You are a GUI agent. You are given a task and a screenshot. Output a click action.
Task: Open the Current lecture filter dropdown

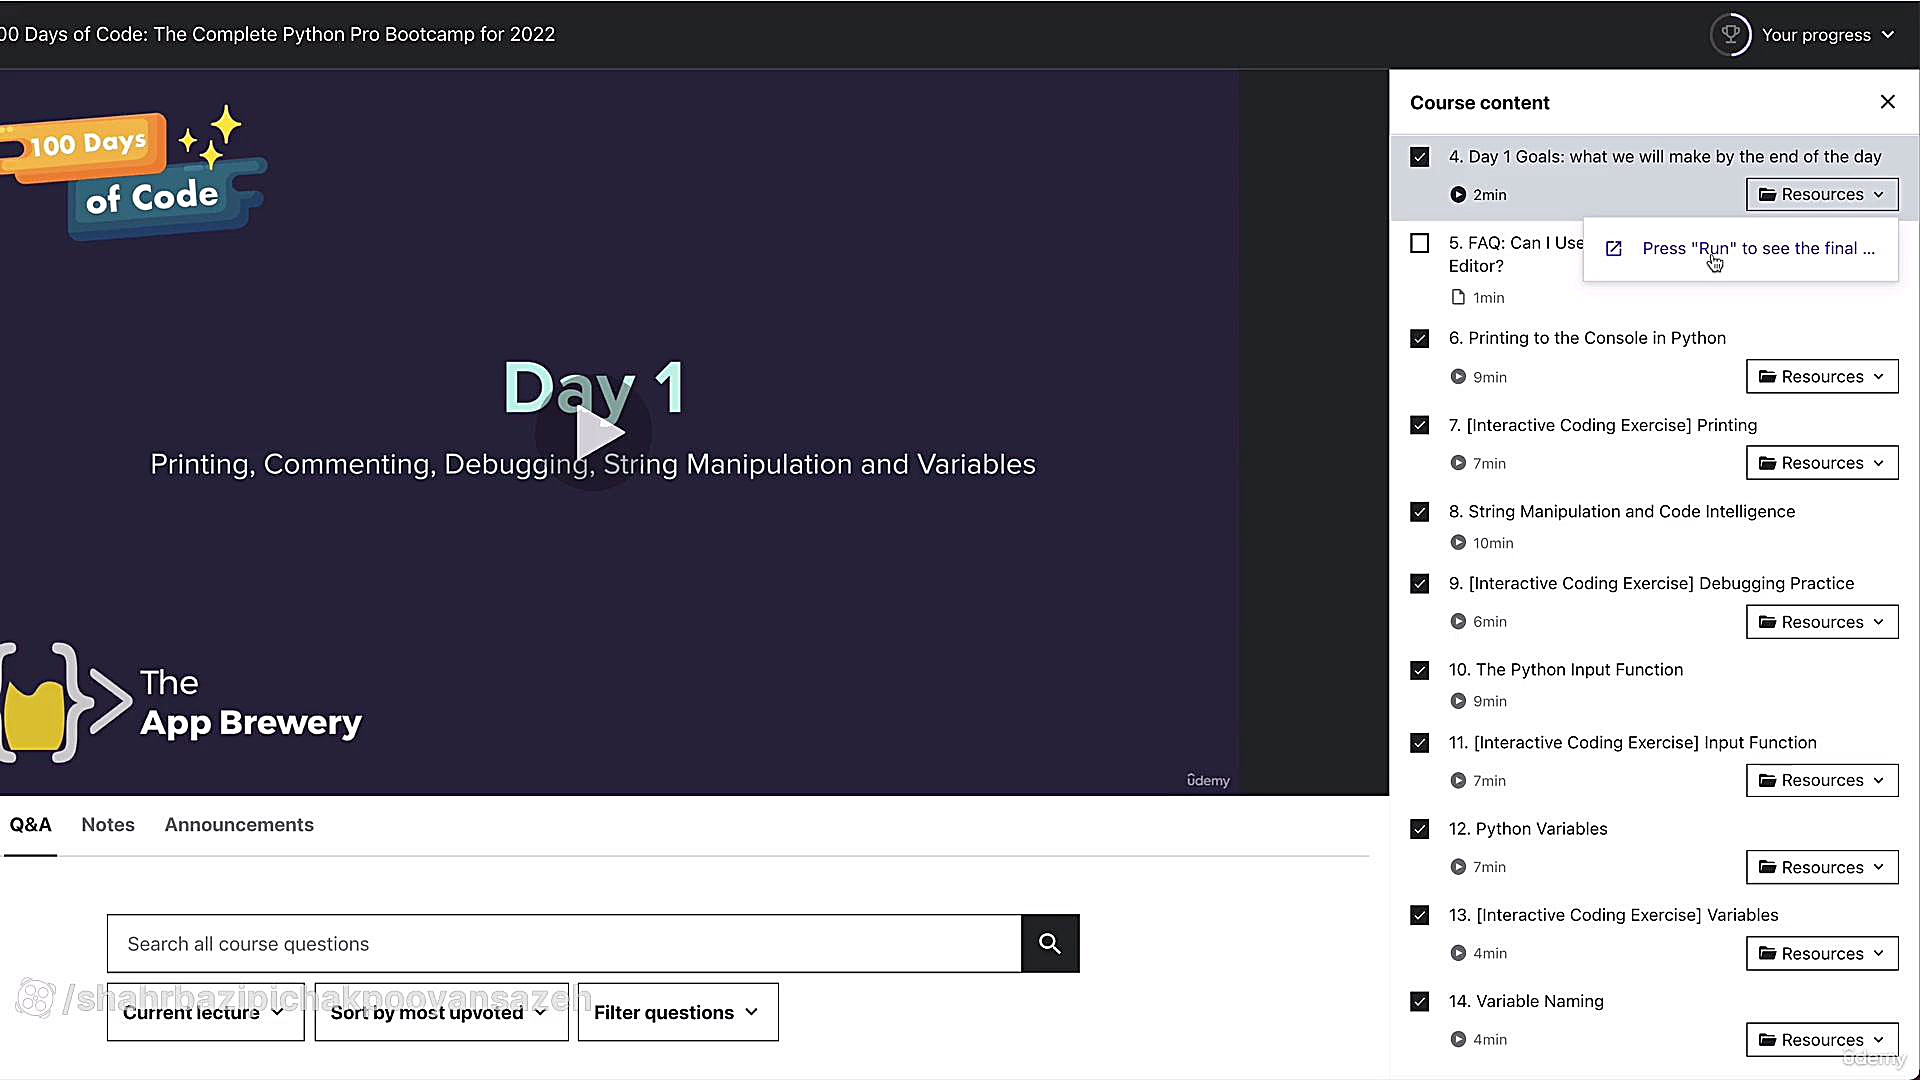(x=205, y=1012)
